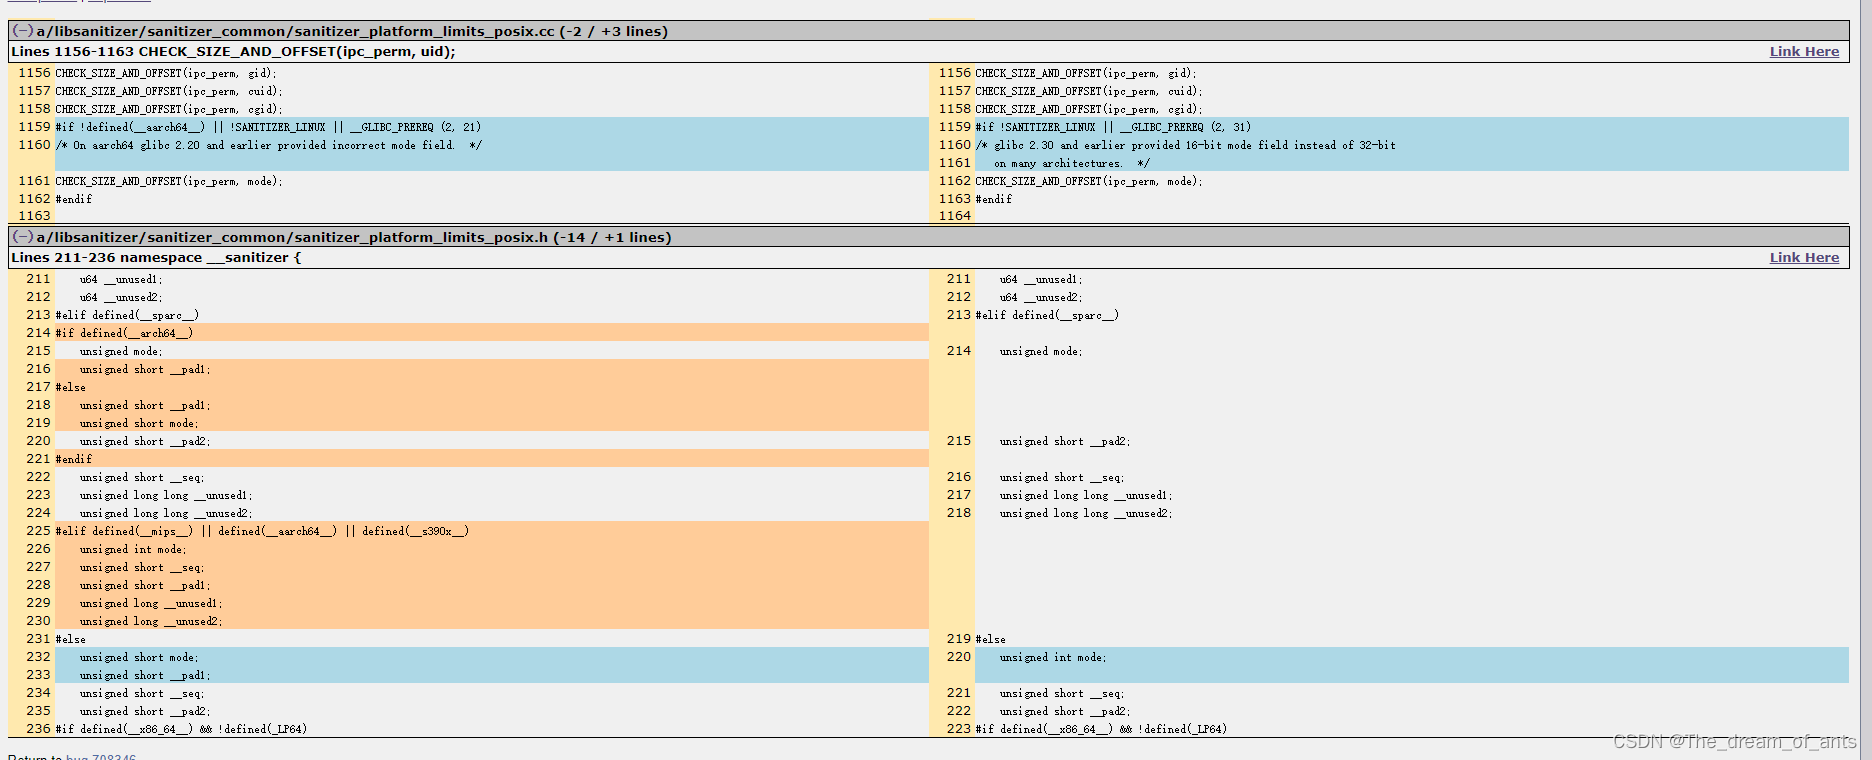The height and width of the screenshot is (760, 1872).
Task: Click removed line 225 '#elif defined(__mips__)' condition
Action: [262, 531]
